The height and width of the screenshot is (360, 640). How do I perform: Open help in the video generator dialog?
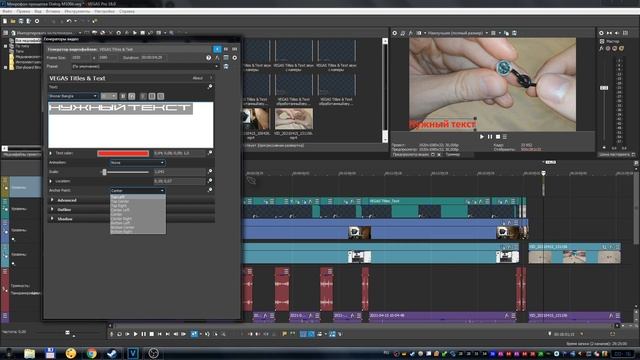point(209,58)
